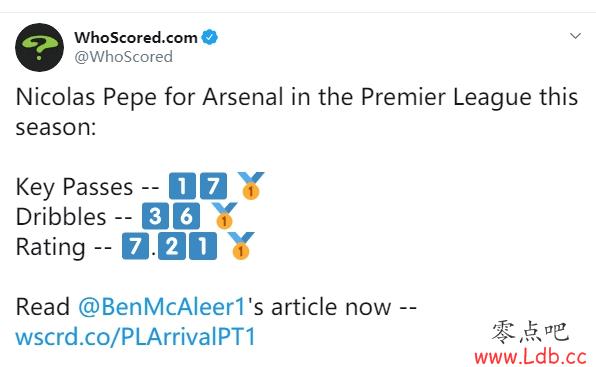Viewport: 596px width, 367px height.
Task: Click the digit 6 emoji in Dribbles
Action: (x=186, y=216)
